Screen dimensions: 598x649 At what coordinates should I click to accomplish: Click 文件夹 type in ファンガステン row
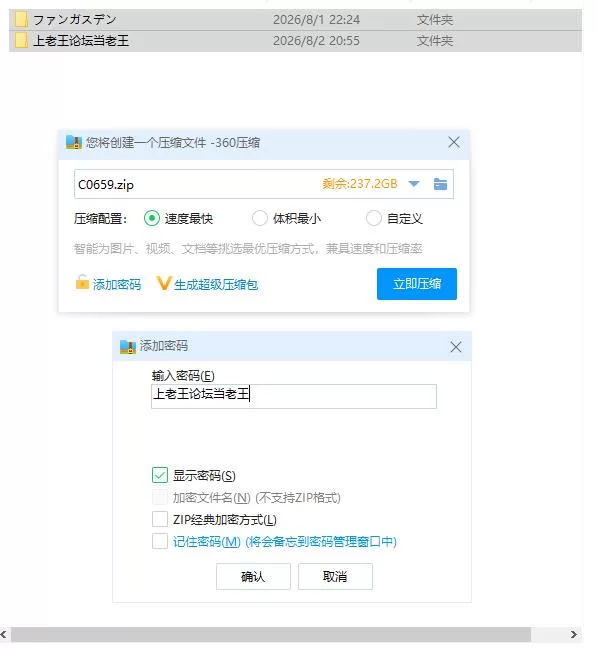point(435,19)
